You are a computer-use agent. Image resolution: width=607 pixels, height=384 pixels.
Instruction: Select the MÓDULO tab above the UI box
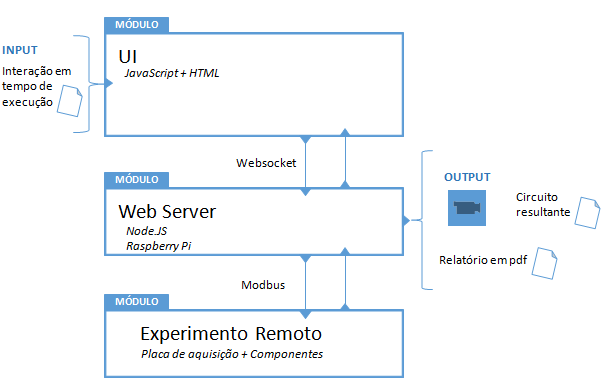tap(137, 25)
